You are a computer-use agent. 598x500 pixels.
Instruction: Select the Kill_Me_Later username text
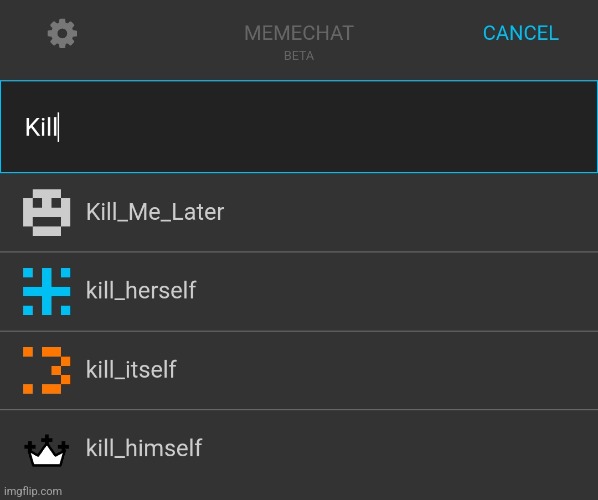click(x=155, y=212)
